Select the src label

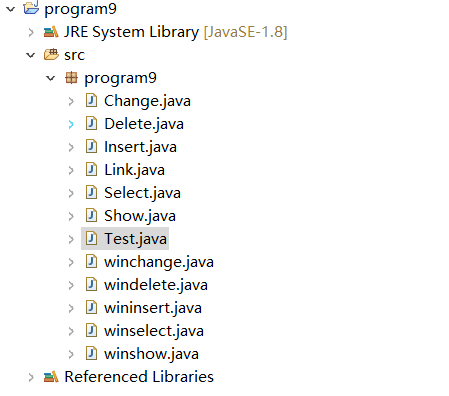75,55
